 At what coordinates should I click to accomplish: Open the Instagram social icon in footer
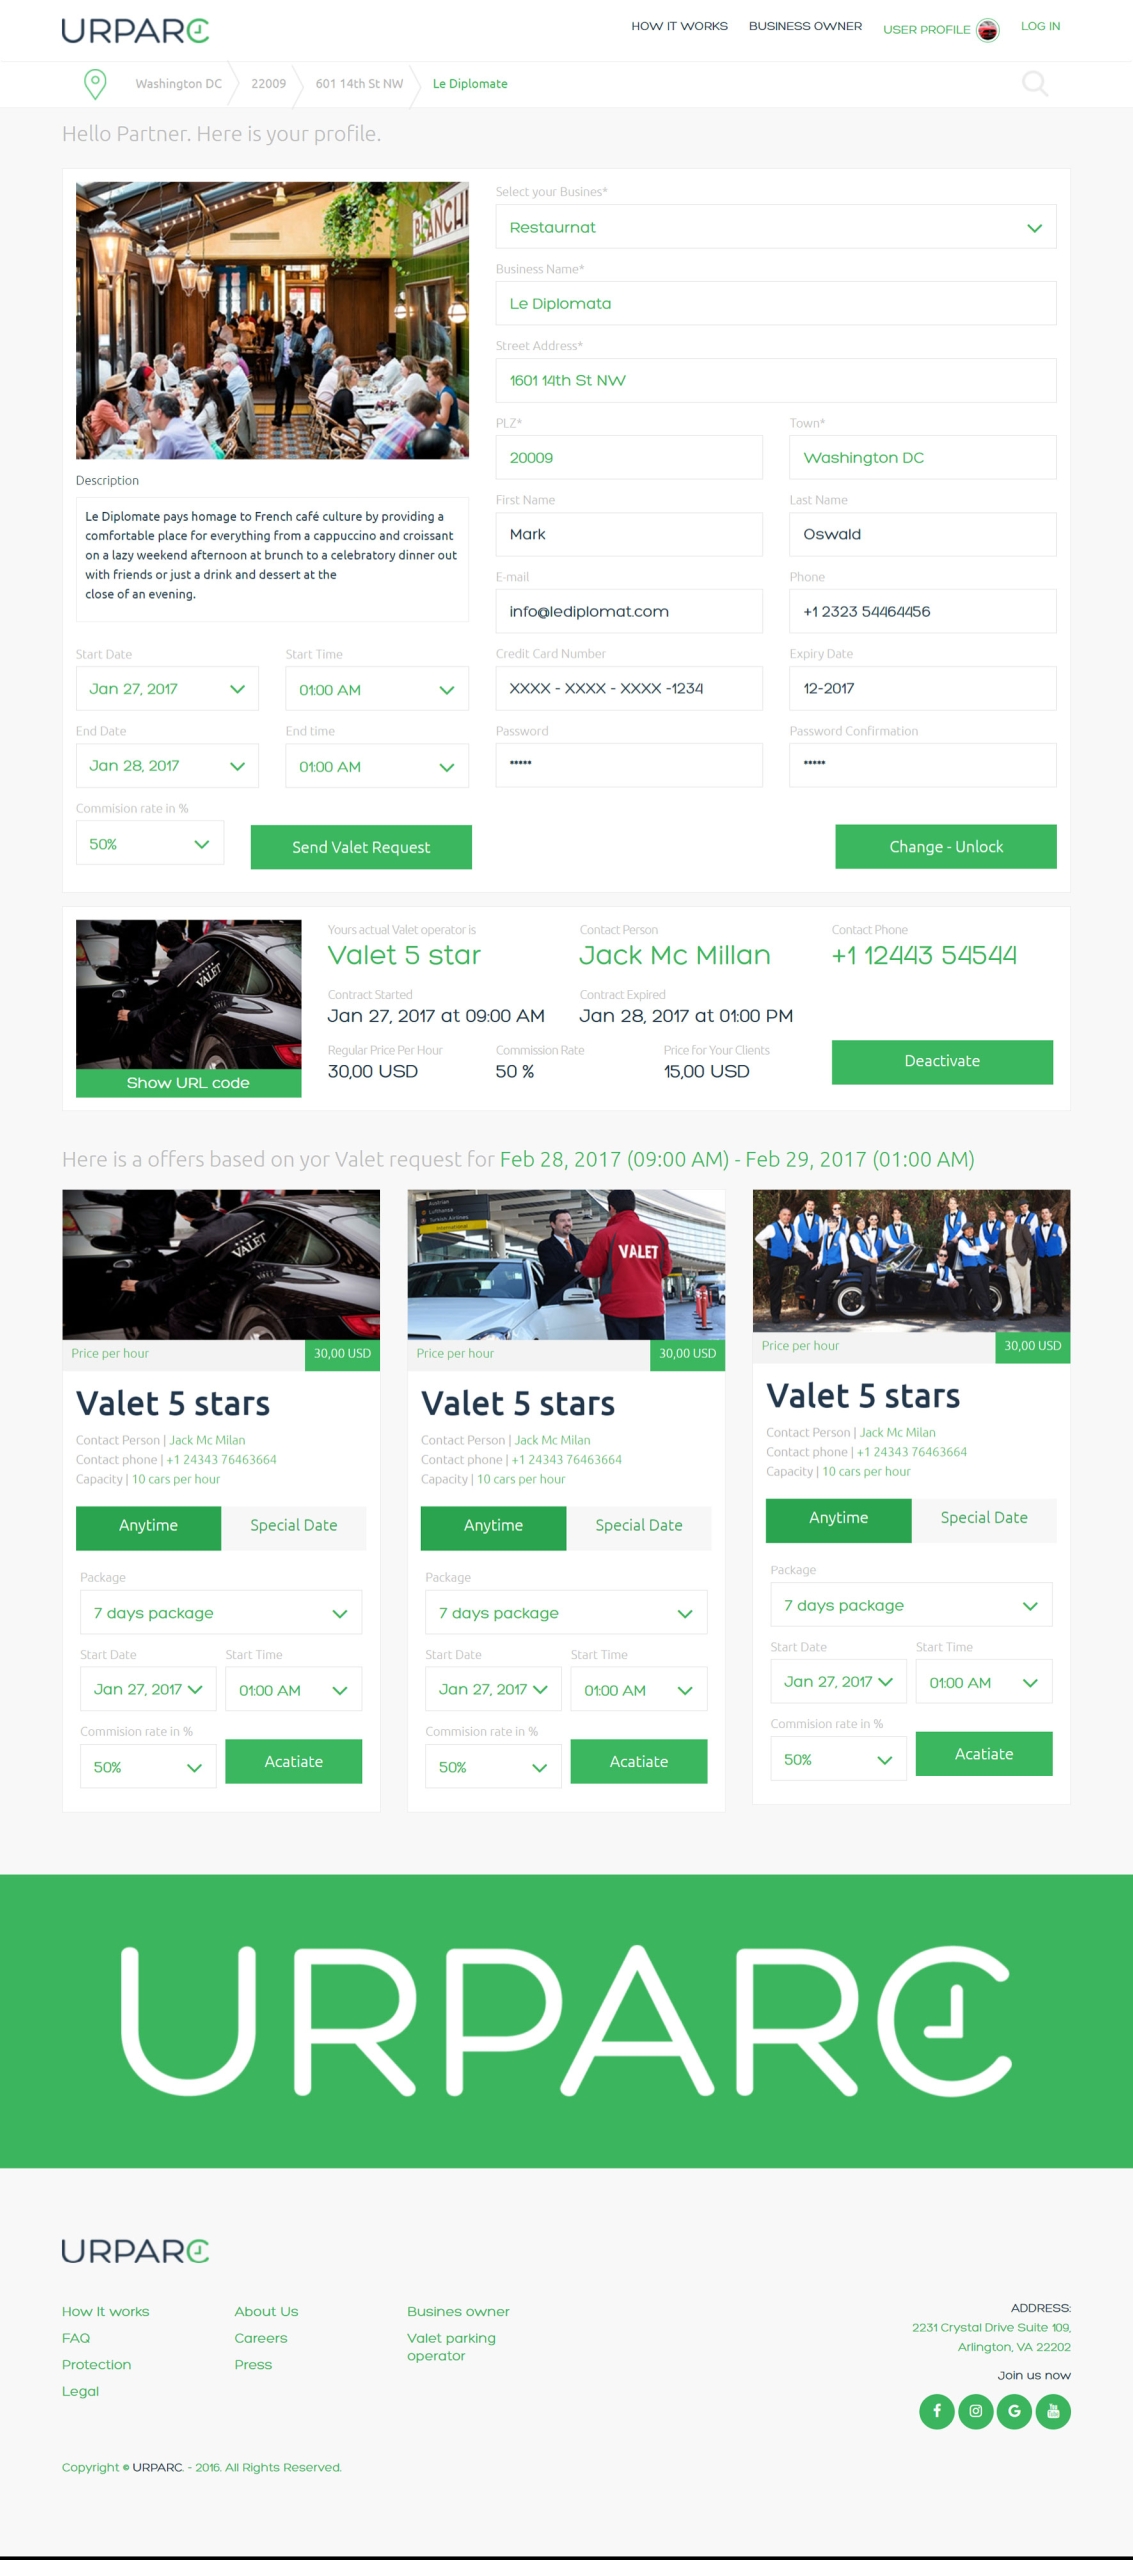pyautogui.click(x=976, y=2411)
